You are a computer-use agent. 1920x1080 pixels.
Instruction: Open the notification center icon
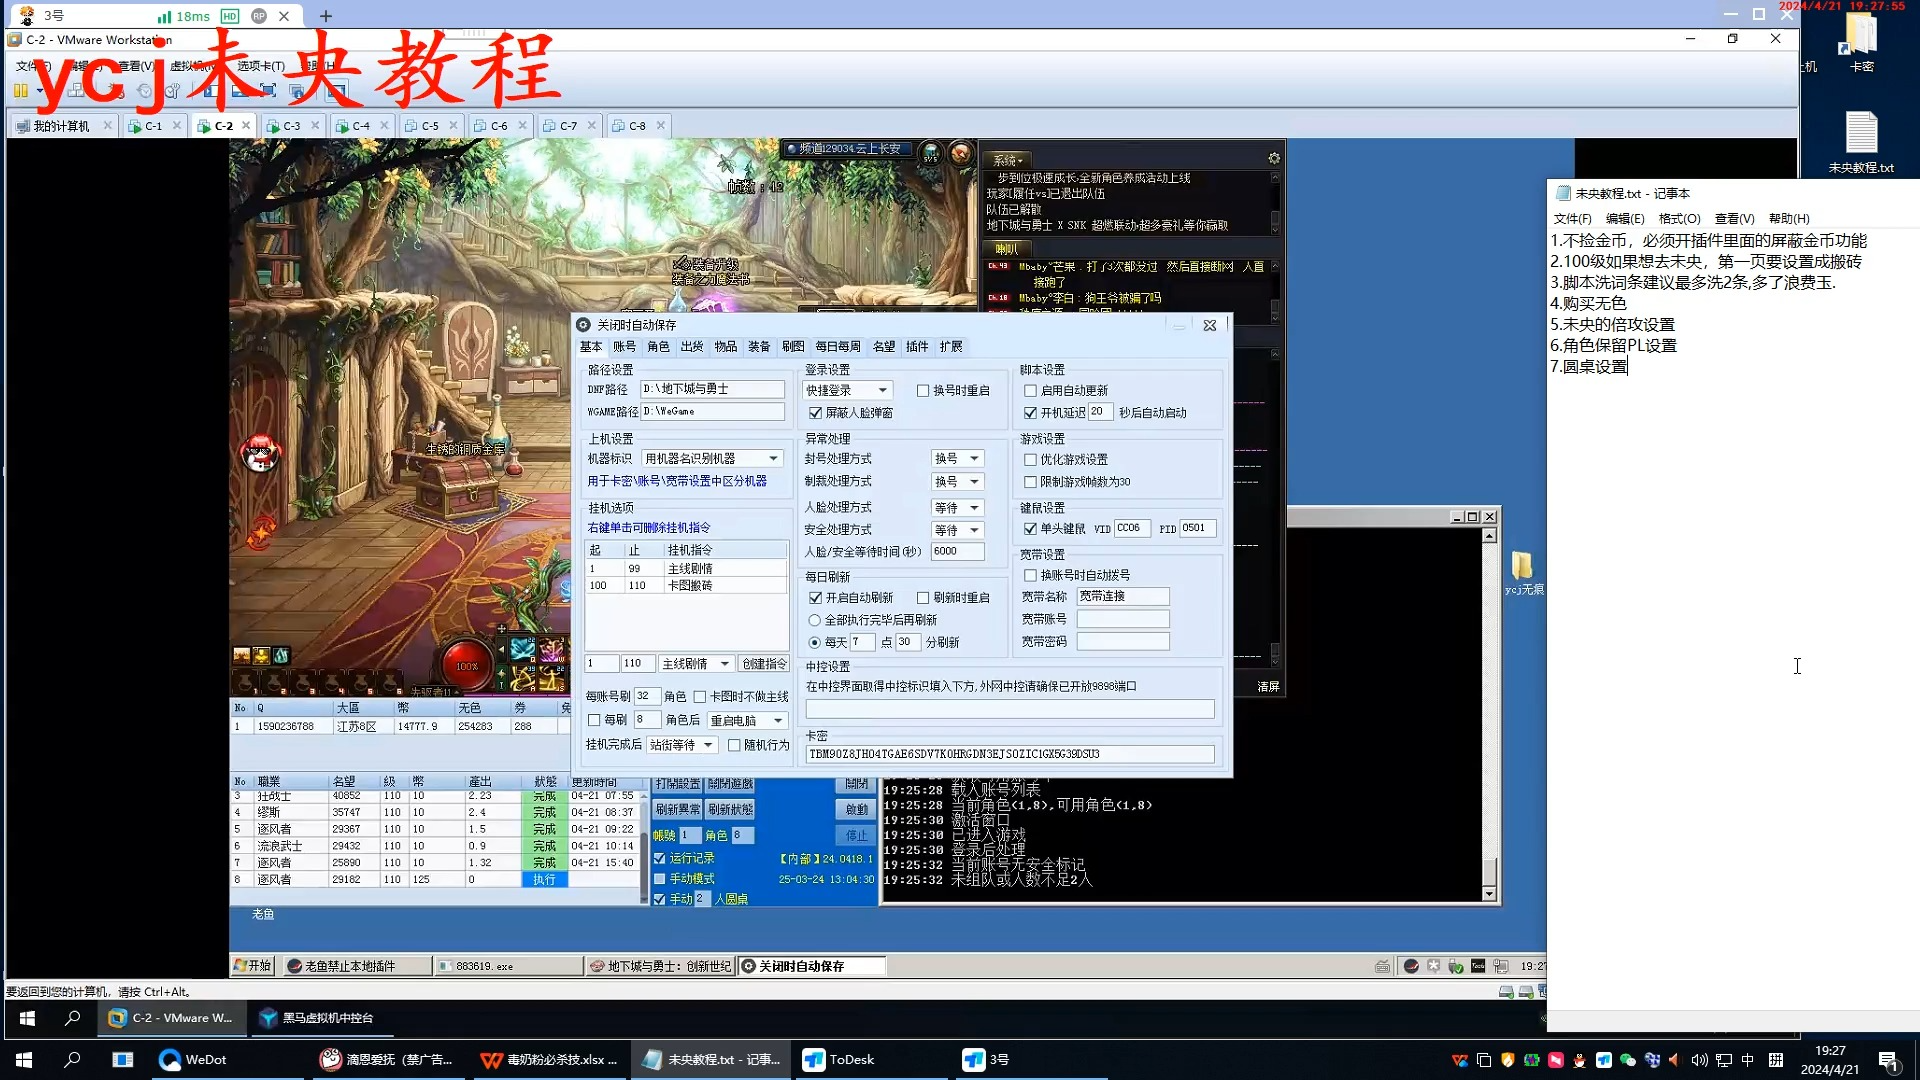pos(1888,1060)
